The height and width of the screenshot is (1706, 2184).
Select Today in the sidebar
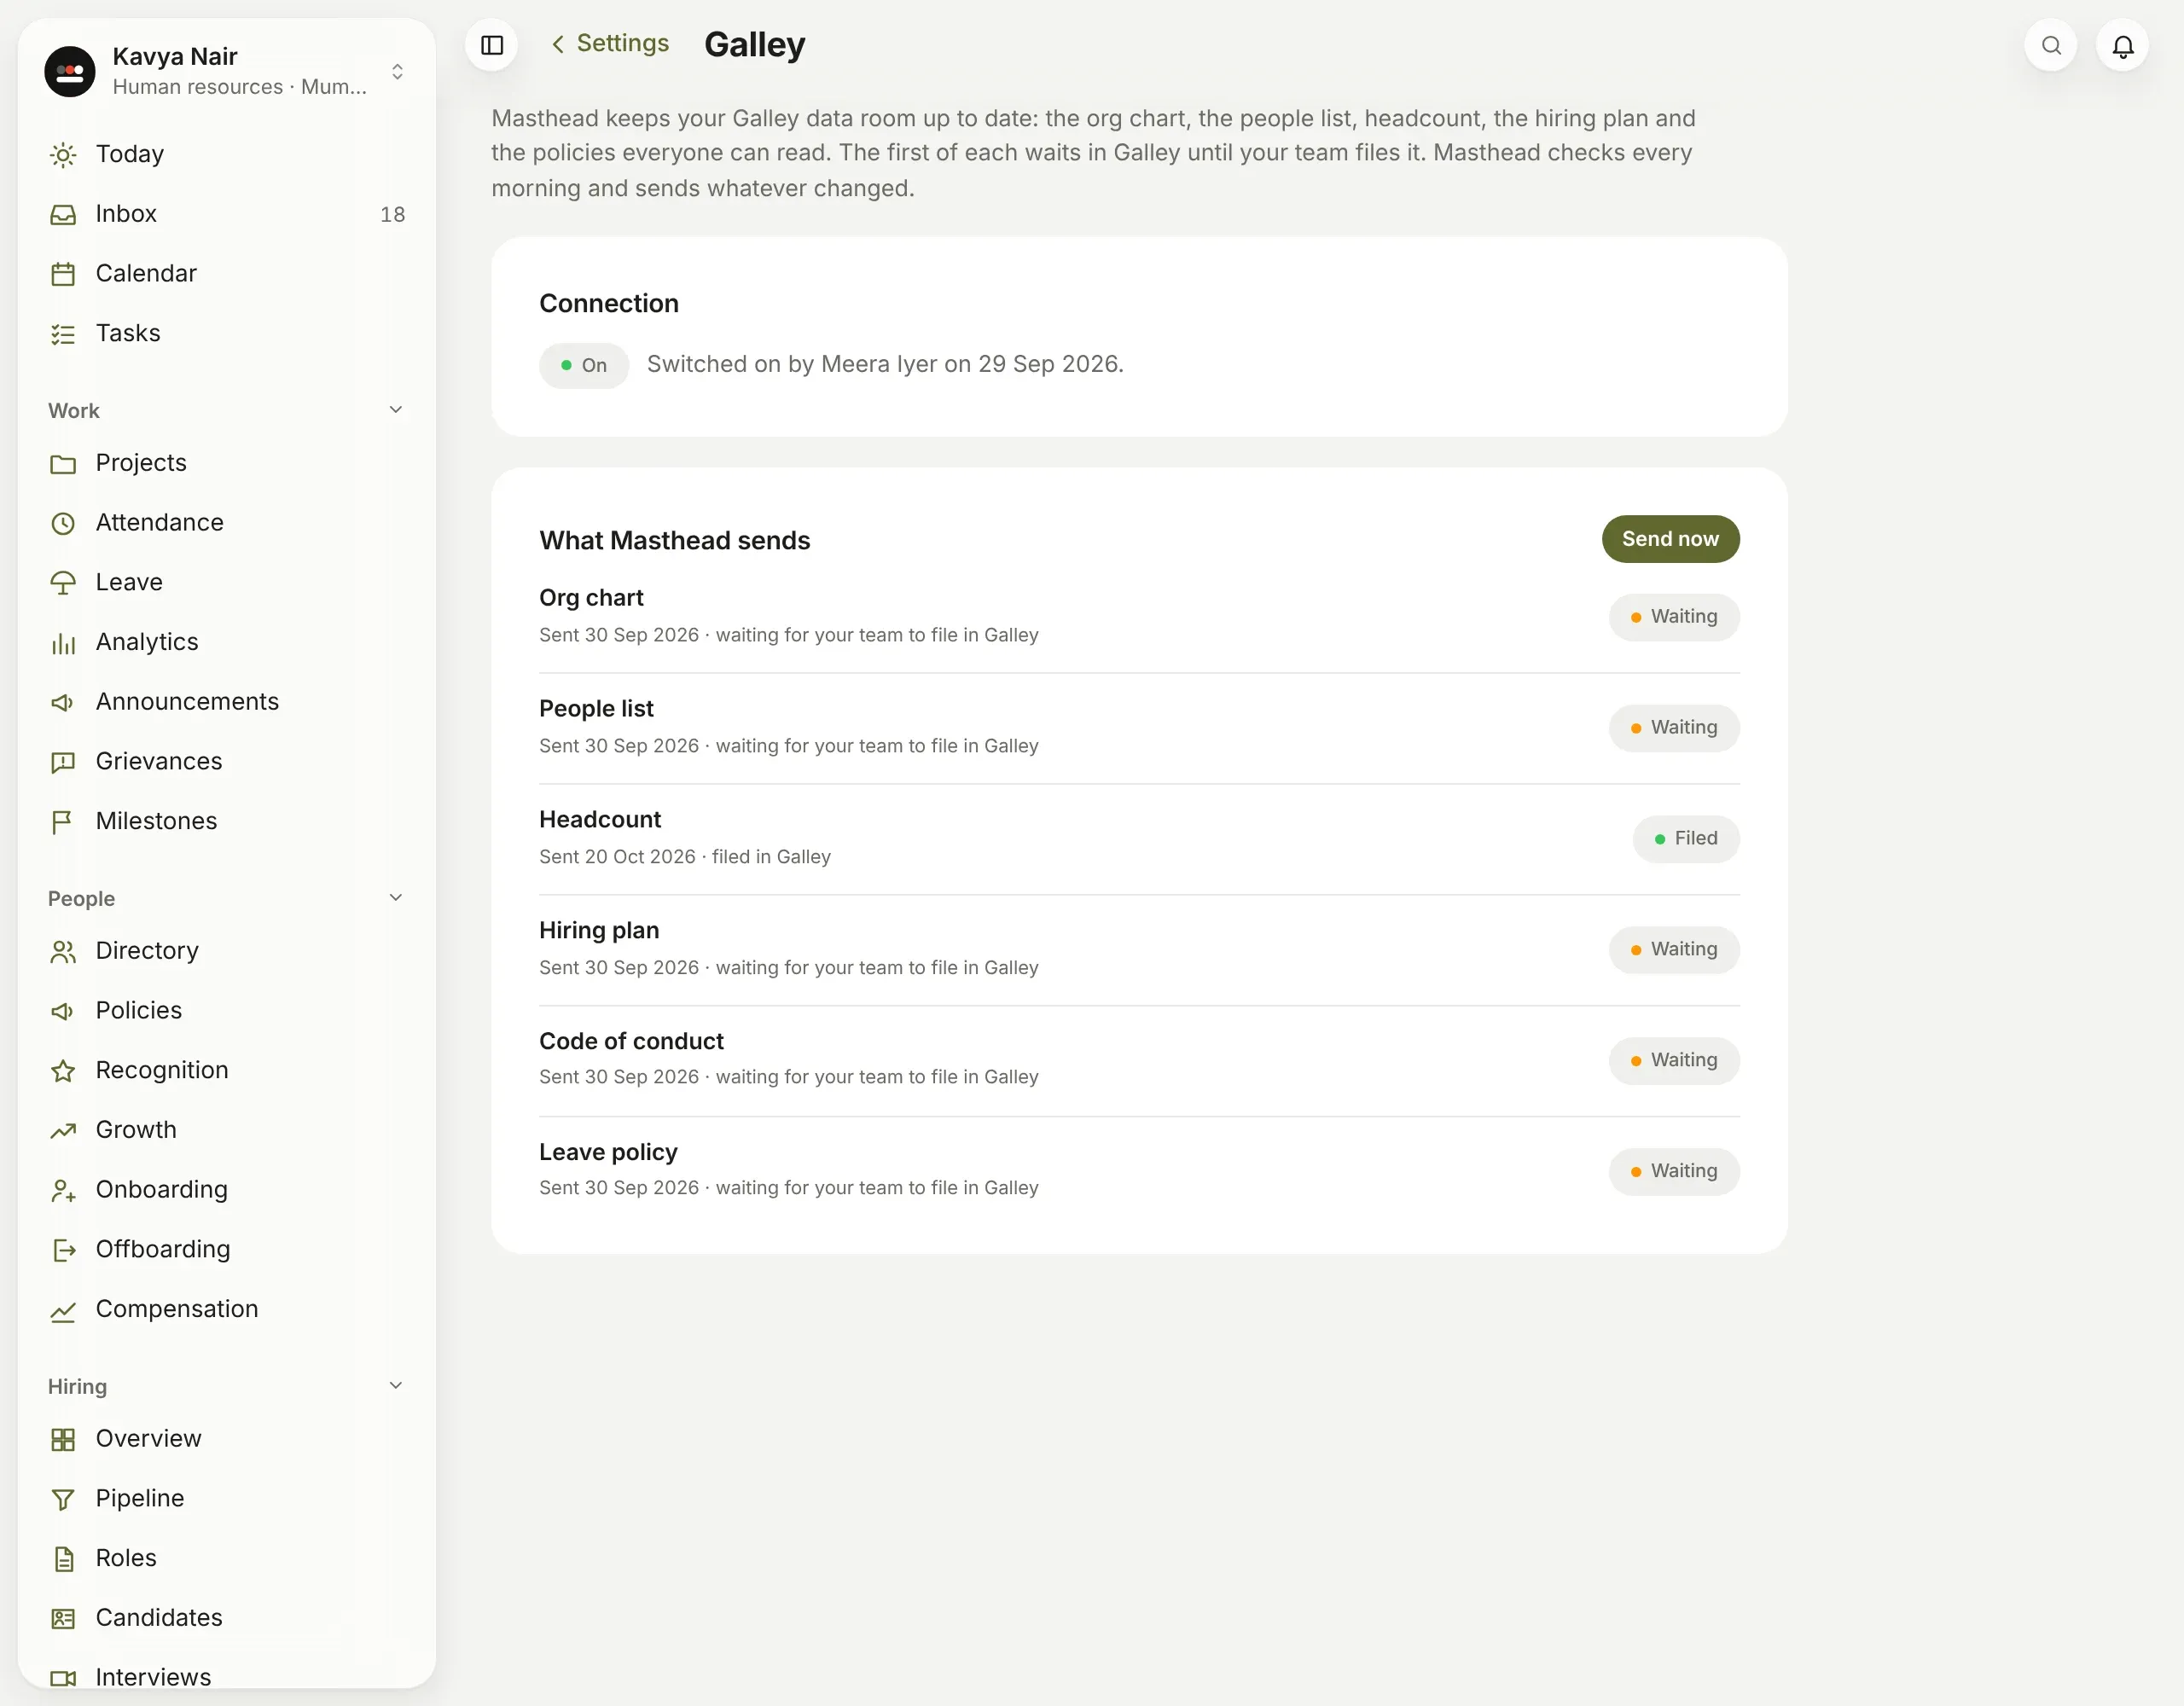[226, 154]
